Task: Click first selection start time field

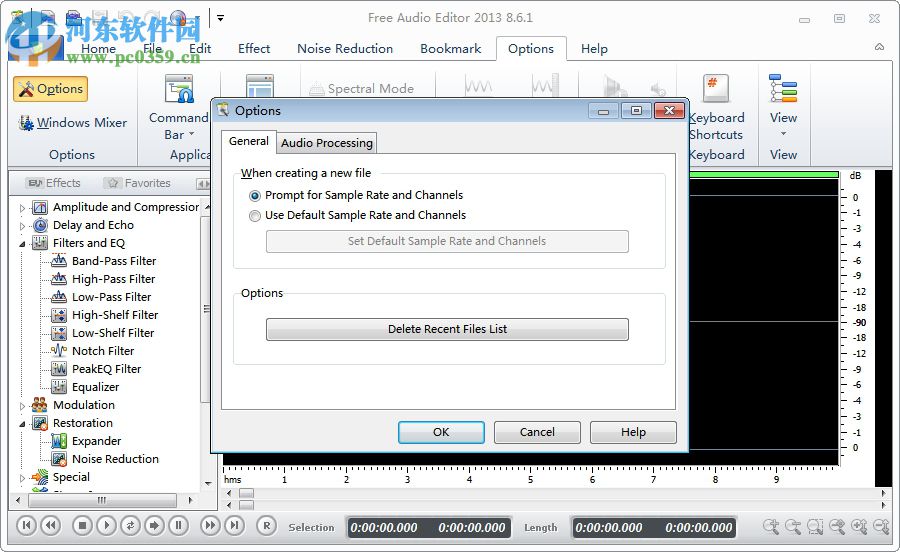Action: click(383, 527)
